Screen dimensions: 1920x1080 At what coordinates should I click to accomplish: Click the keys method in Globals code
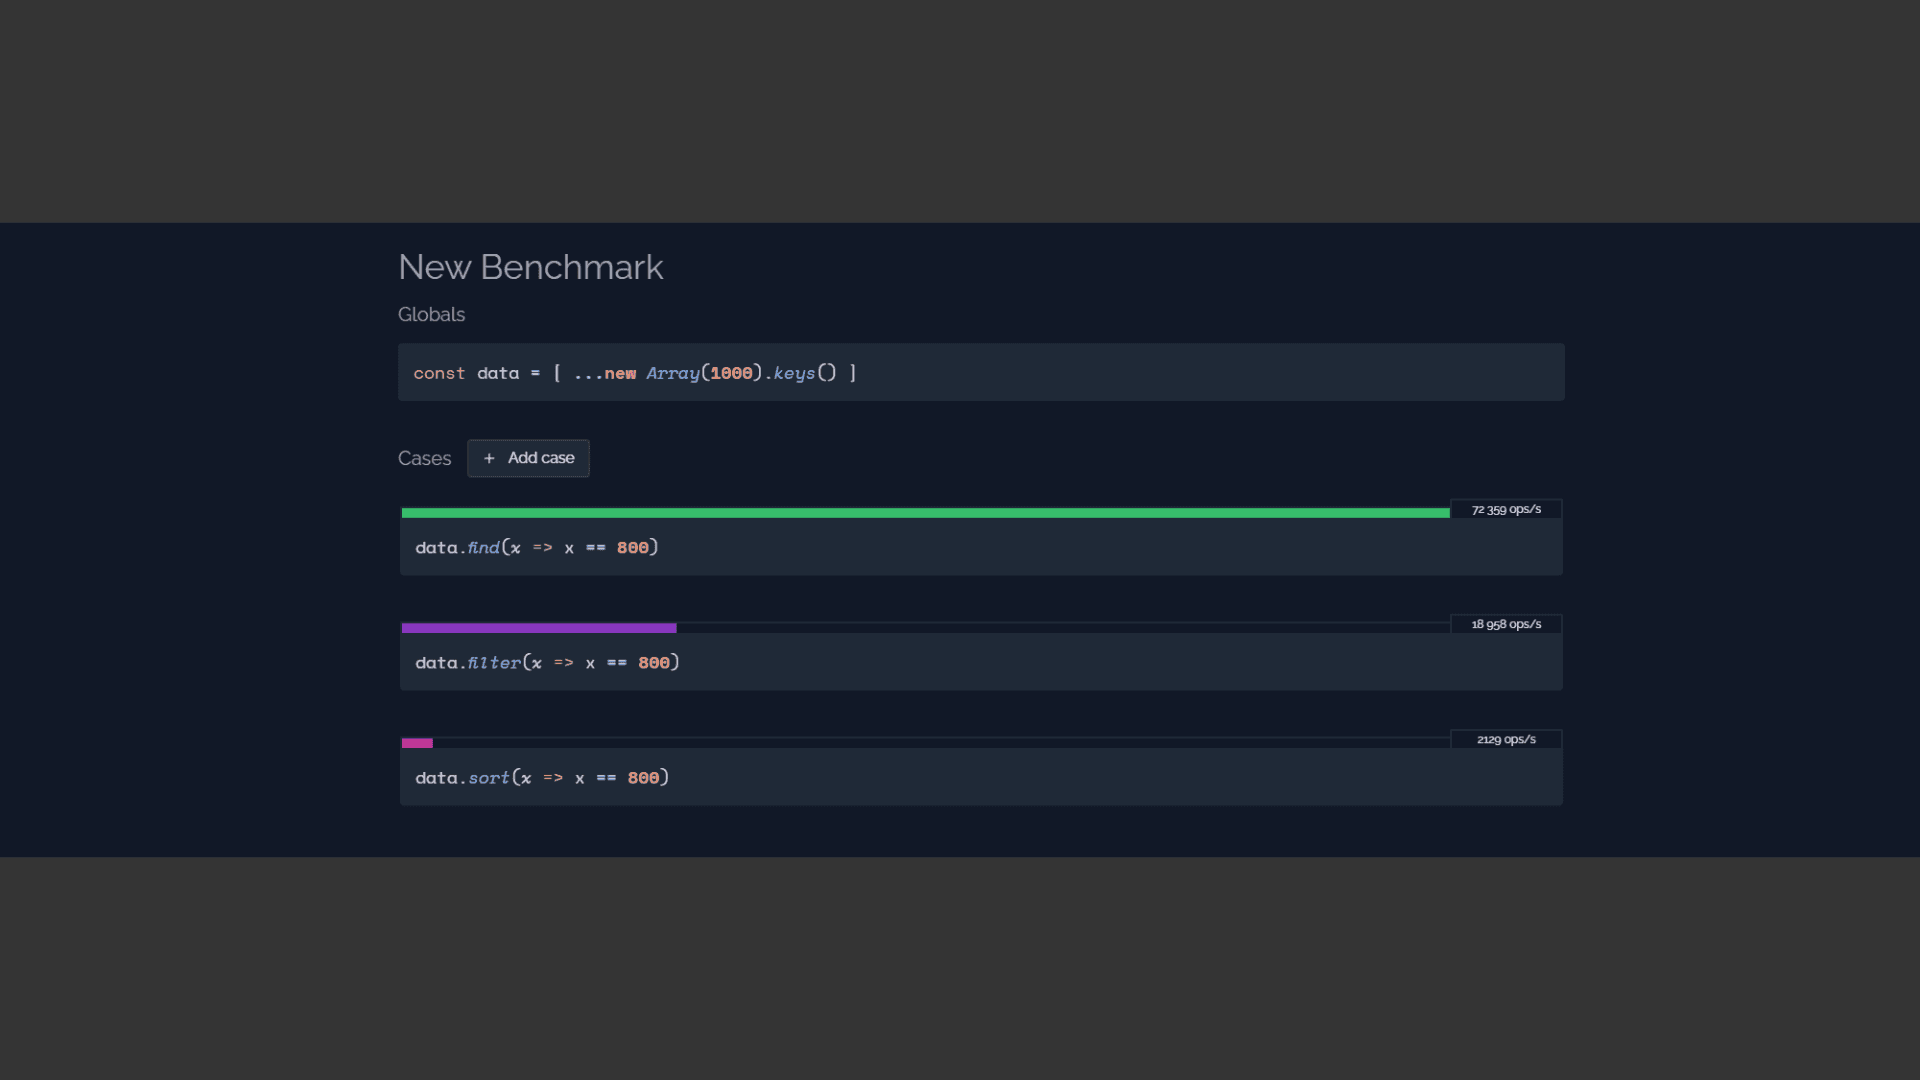(x=794, y=373)
